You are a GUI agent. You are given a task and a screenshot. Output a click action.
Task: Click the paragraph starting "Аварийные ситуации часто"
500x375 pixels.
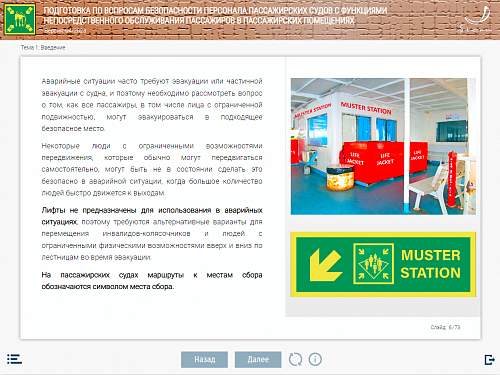click(x=152, y=105)
